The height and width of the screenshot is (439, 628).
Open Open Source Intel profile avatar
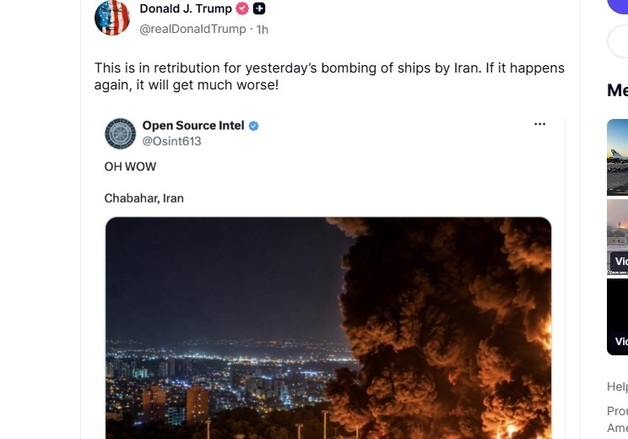coord(120,134)
